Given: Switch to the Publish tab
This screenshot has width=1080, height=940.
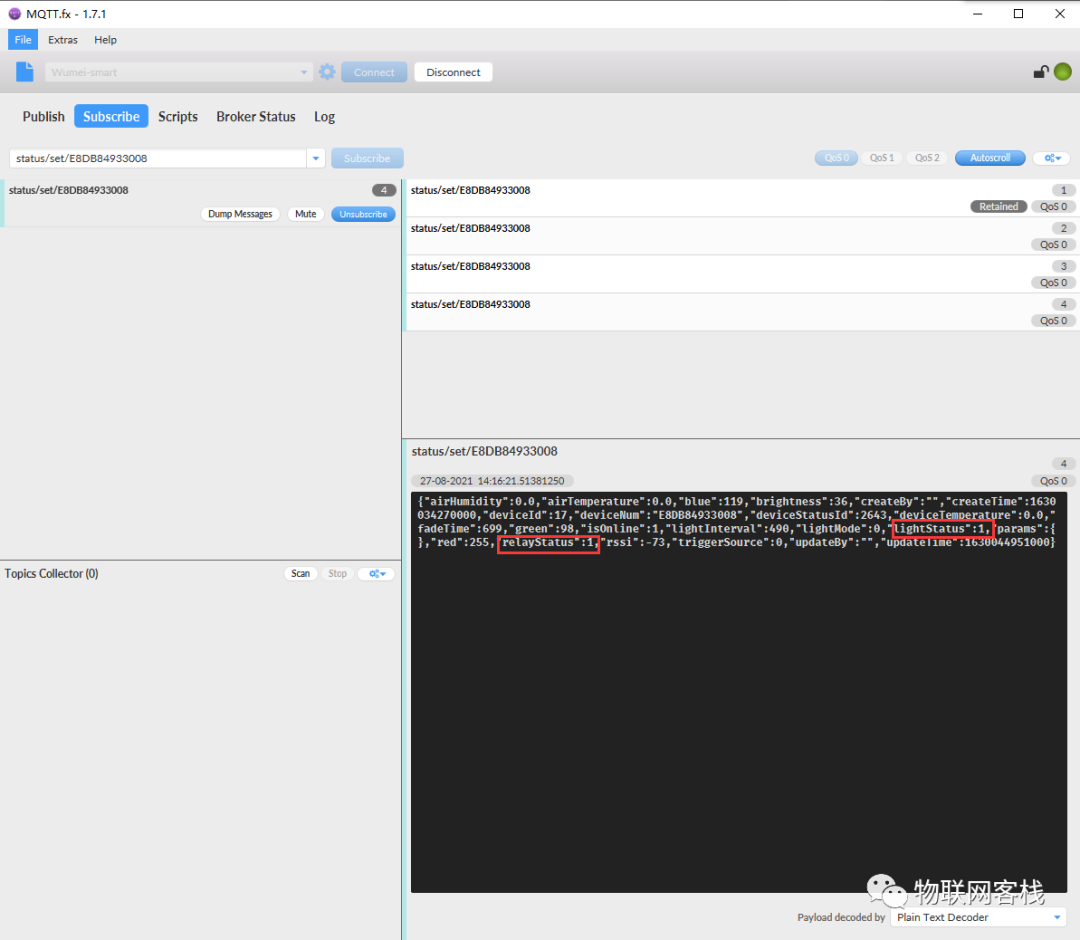Looking at the screenshot, I should pos(43,116).
